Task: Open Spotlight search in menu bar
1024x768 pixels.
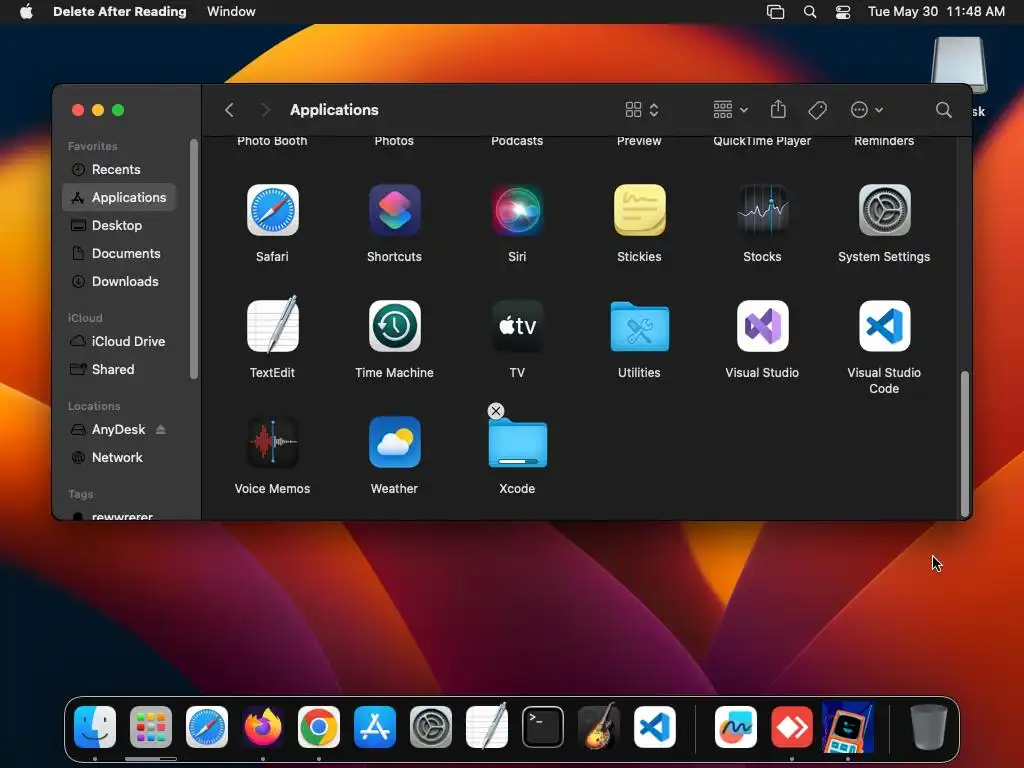Action: pos(810,11)
